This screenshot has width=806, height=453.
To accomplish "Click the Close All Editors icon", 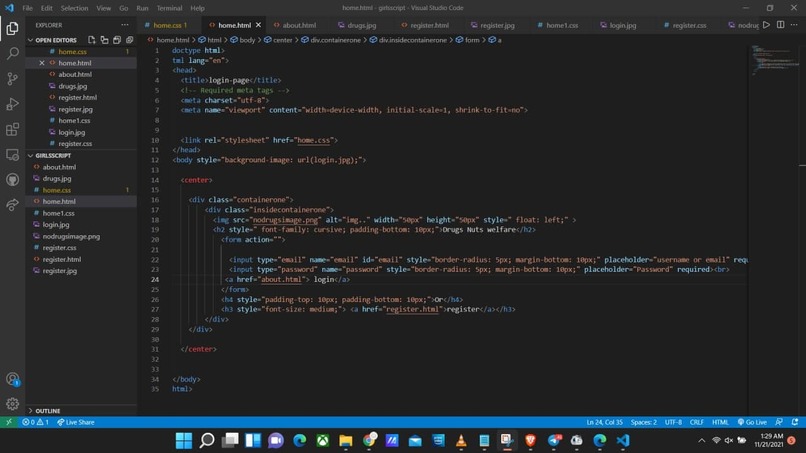I will pos(130,40).
